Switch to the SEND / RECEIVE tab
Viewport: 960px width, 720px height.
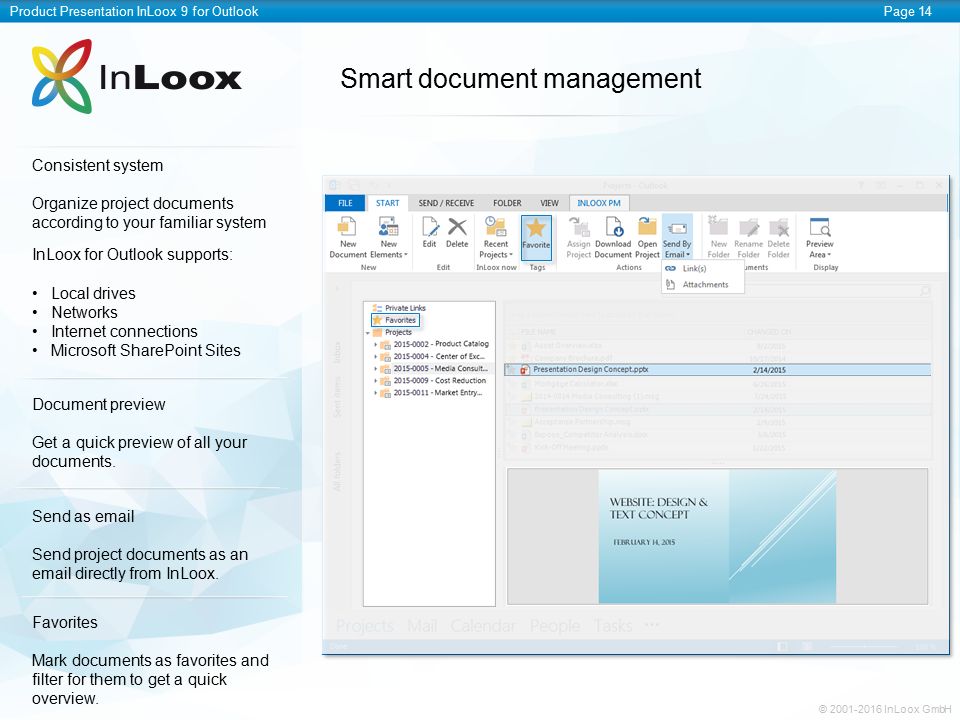click(x=446, y=203)
